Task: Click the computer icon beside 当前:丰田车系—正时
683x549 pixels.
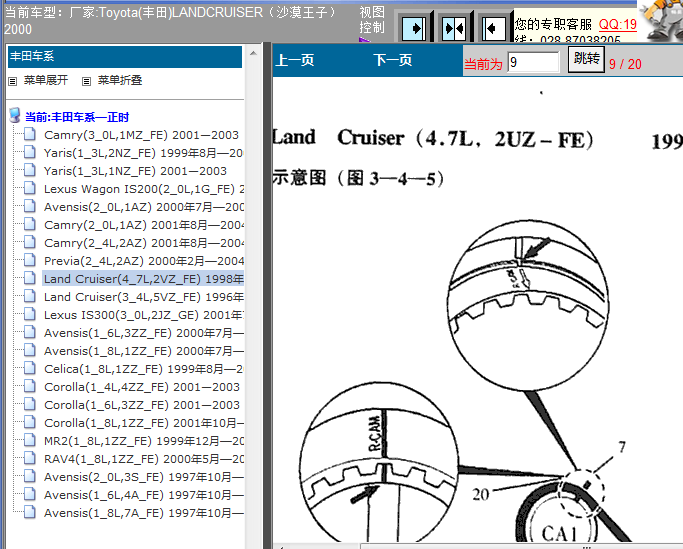Action: point(15,115)
